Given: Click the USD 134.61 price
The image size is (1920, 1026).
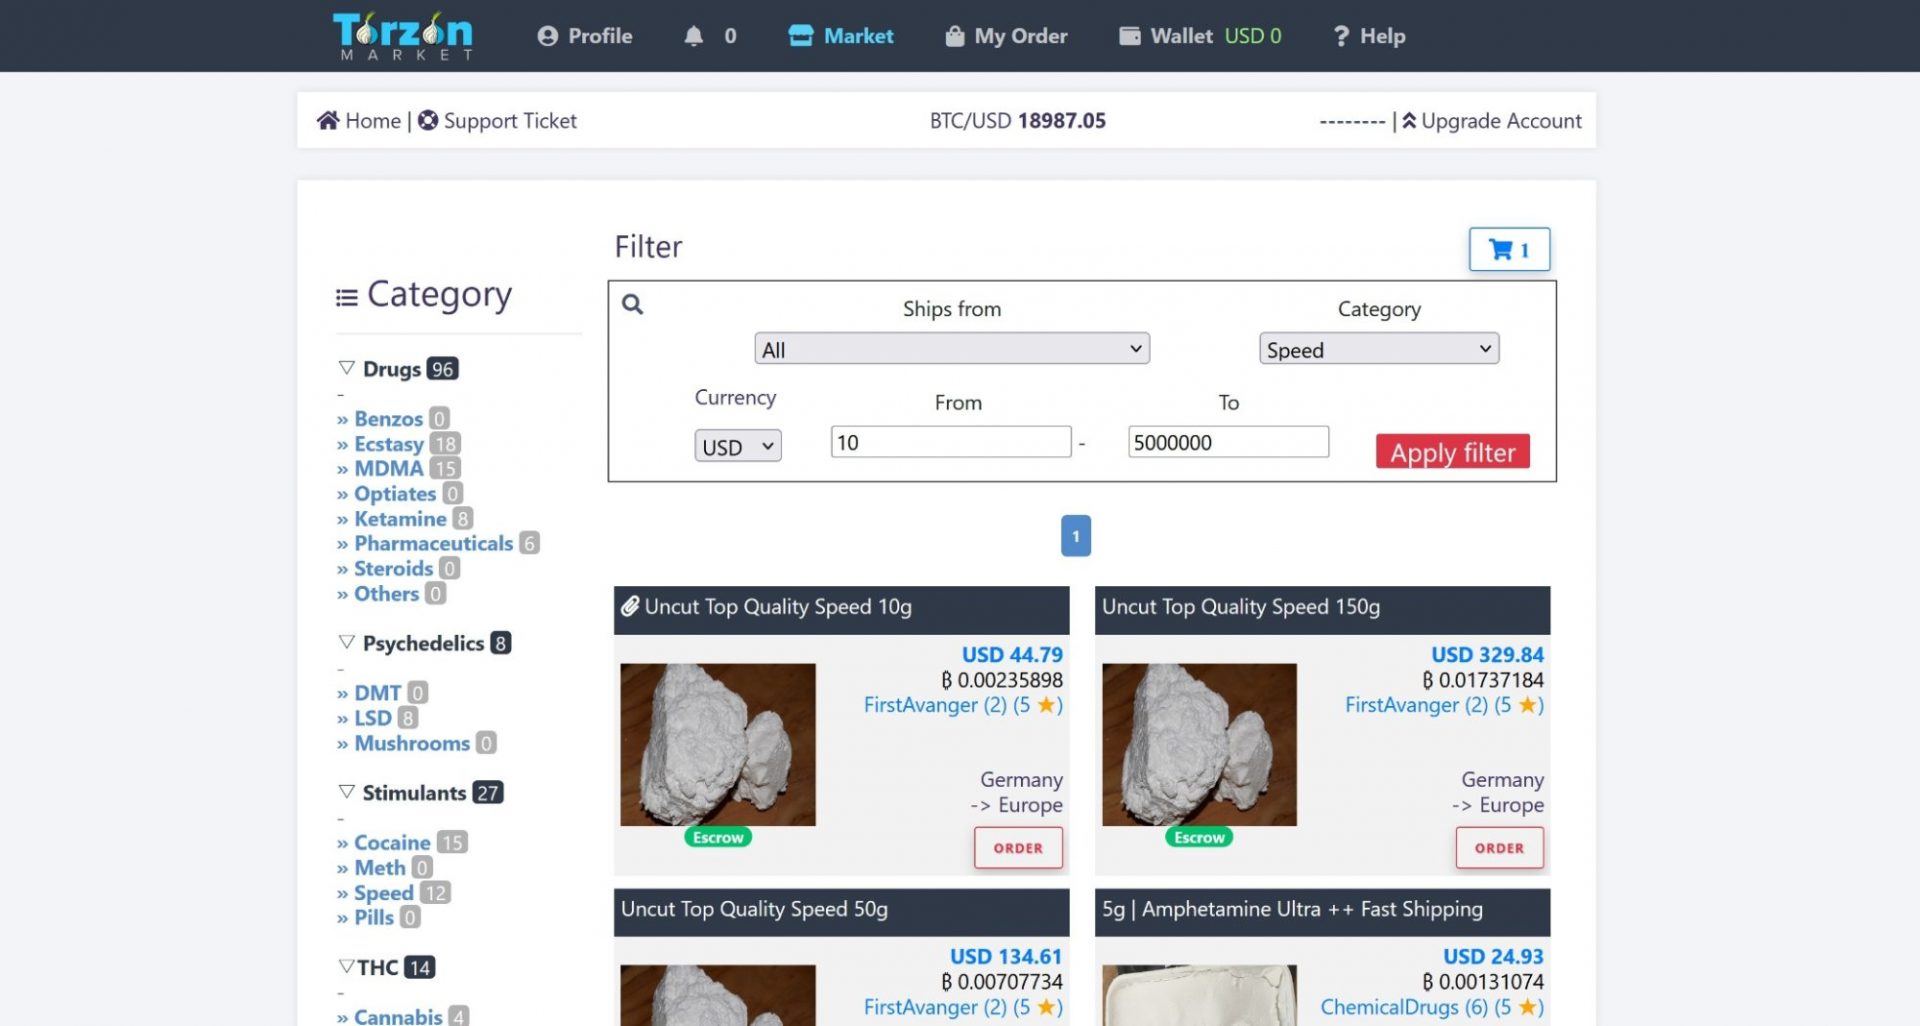Looking at the screenshot, I should pos(1005,957).
